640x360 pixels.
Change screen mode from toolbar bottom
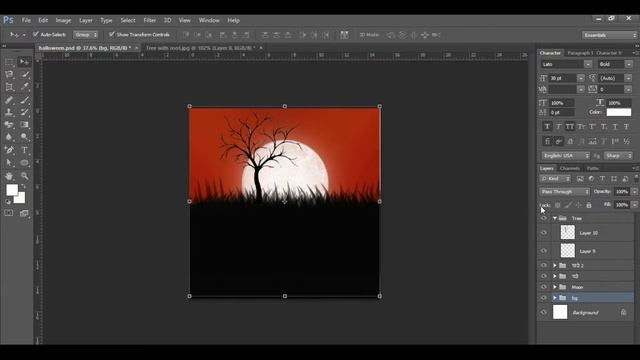click(24, 213)
